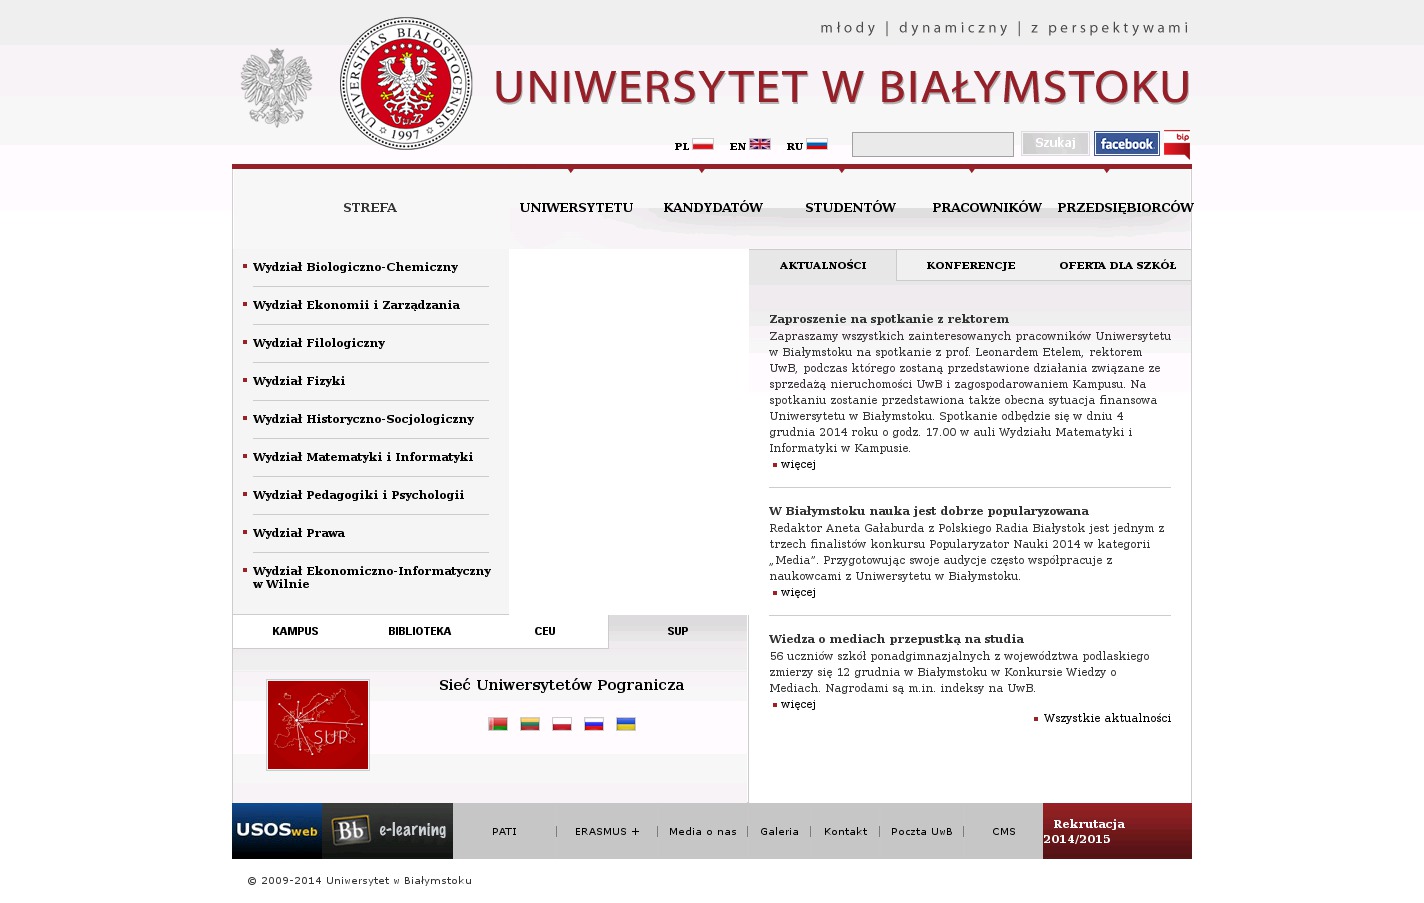Viewport: 1424px width, 903px height.
Task: Open Wydział Matematyki i Informatyki link
Action: coord(363,457)
